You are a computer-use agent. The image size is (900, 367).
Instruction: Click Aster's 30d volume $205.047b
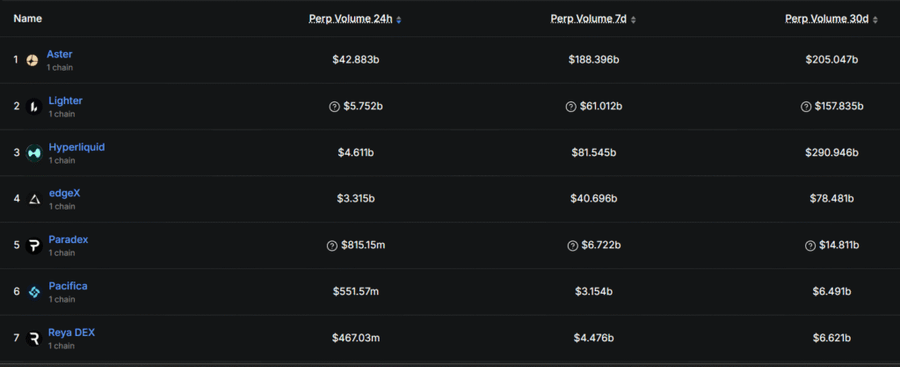pos(832,60)
